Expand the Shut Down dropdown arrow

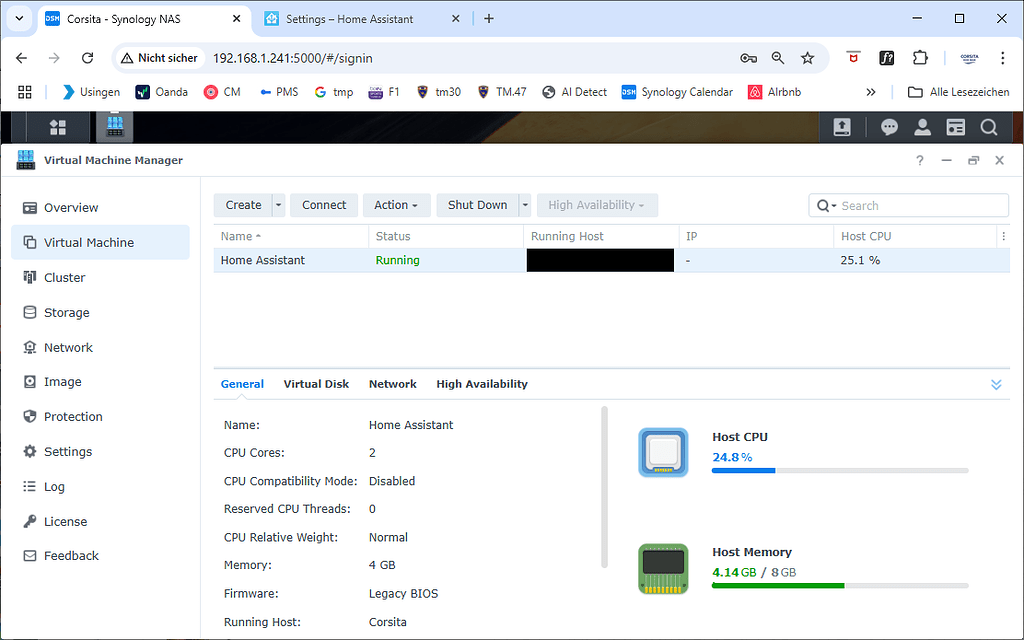tap(525, 205)
